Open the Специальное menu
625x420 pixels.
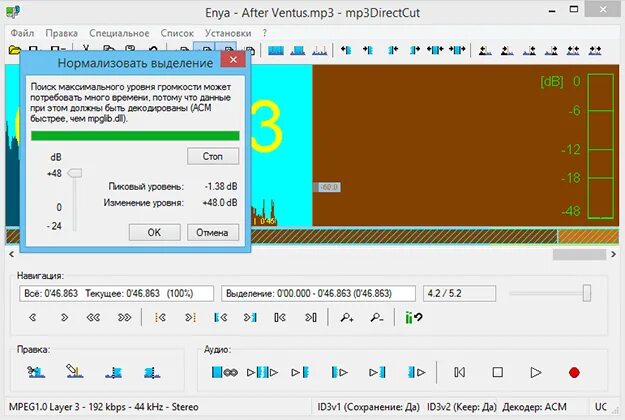pos(119,33)
